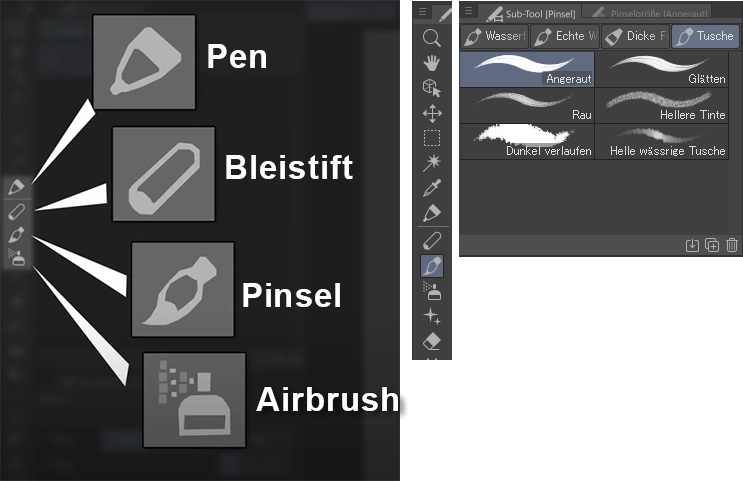Choose the Glätten brush sub-tool

[661, 69]
